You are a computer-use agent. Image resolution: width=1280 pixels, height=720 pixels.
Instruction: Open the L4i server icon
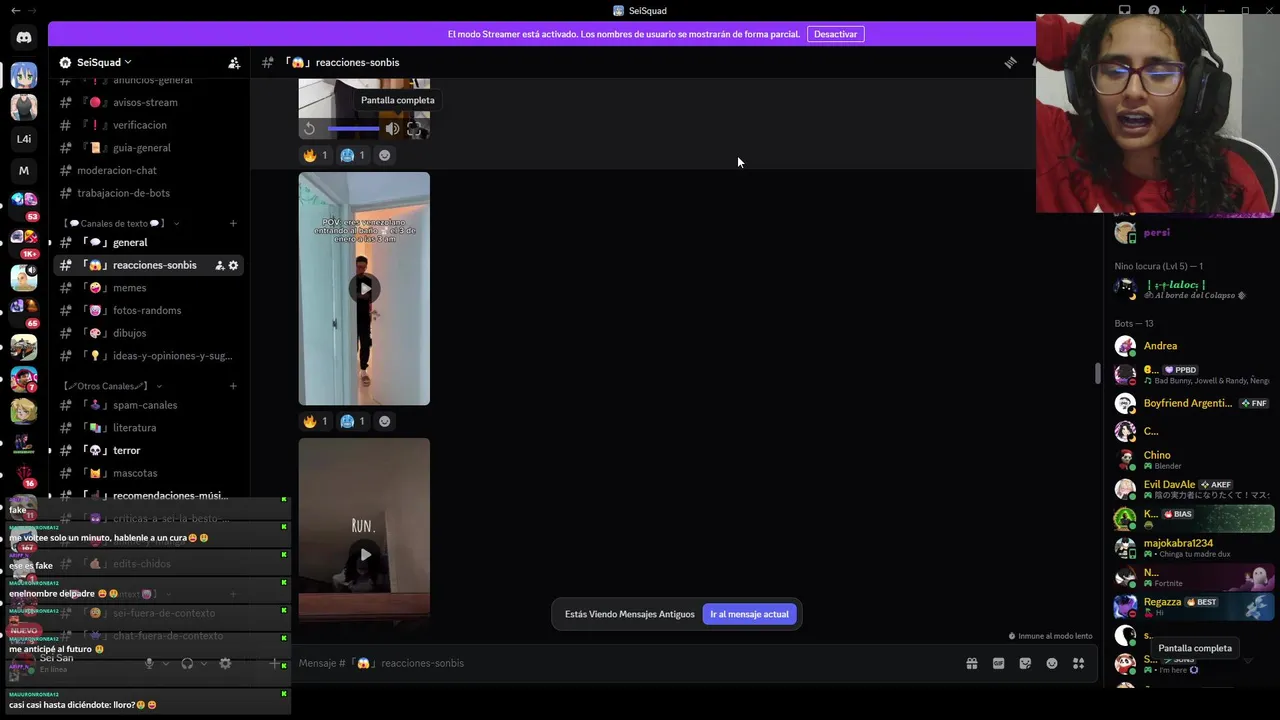pyautogui.click(x=24, y=139)
